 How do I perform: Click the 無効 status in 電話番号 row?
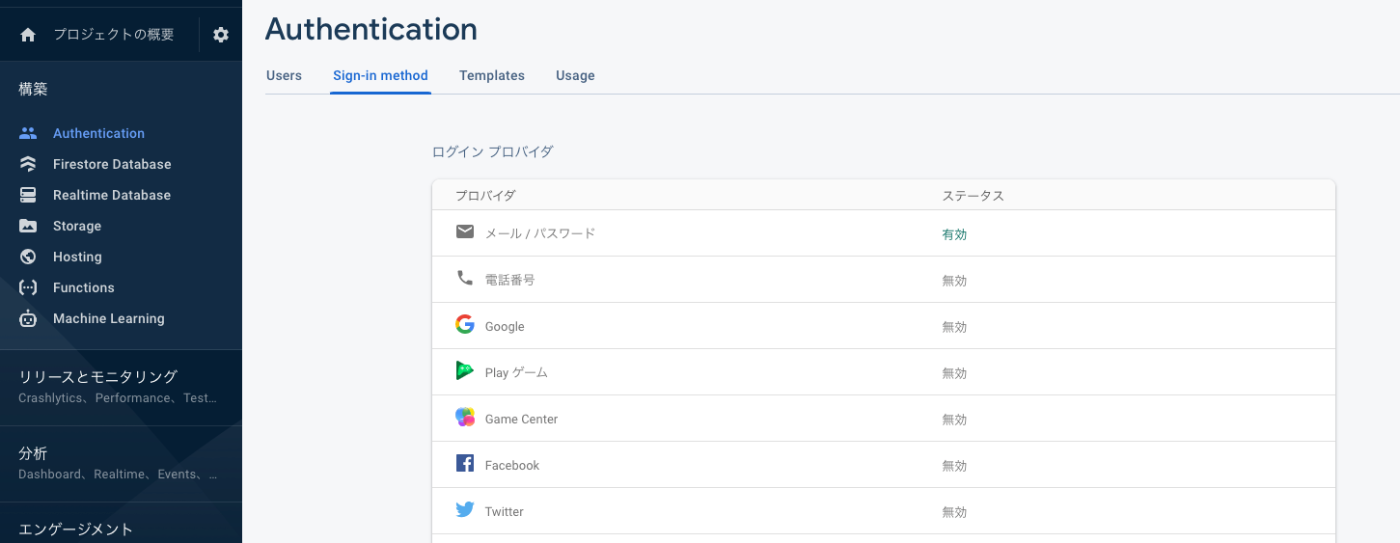[954, 281]
